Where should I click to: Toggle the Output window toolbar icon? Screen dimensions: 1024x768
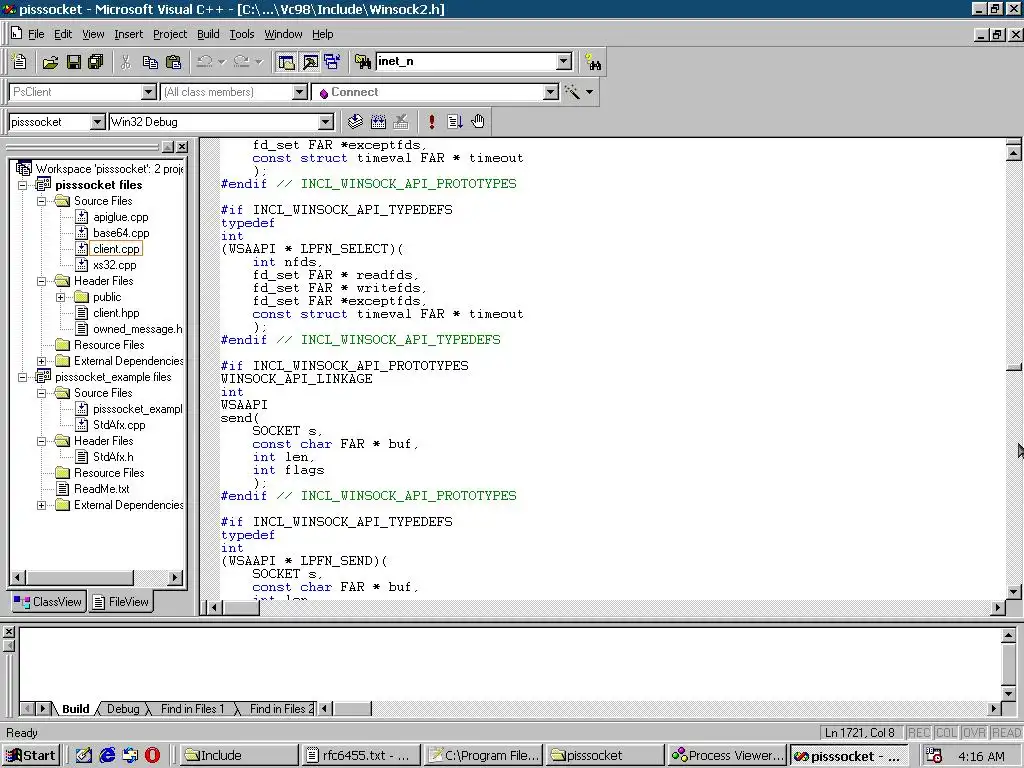(x=310, y=62)
